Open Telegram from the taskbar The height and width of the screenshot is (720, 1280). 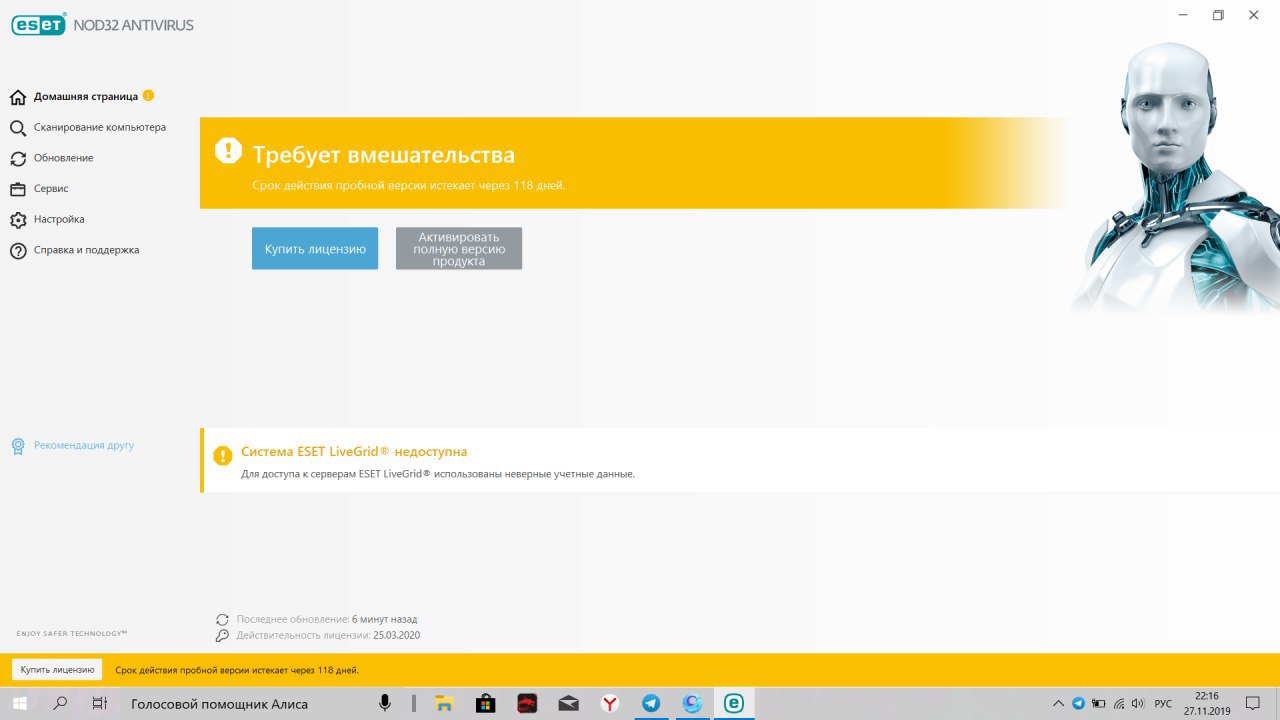coord(650,704)
